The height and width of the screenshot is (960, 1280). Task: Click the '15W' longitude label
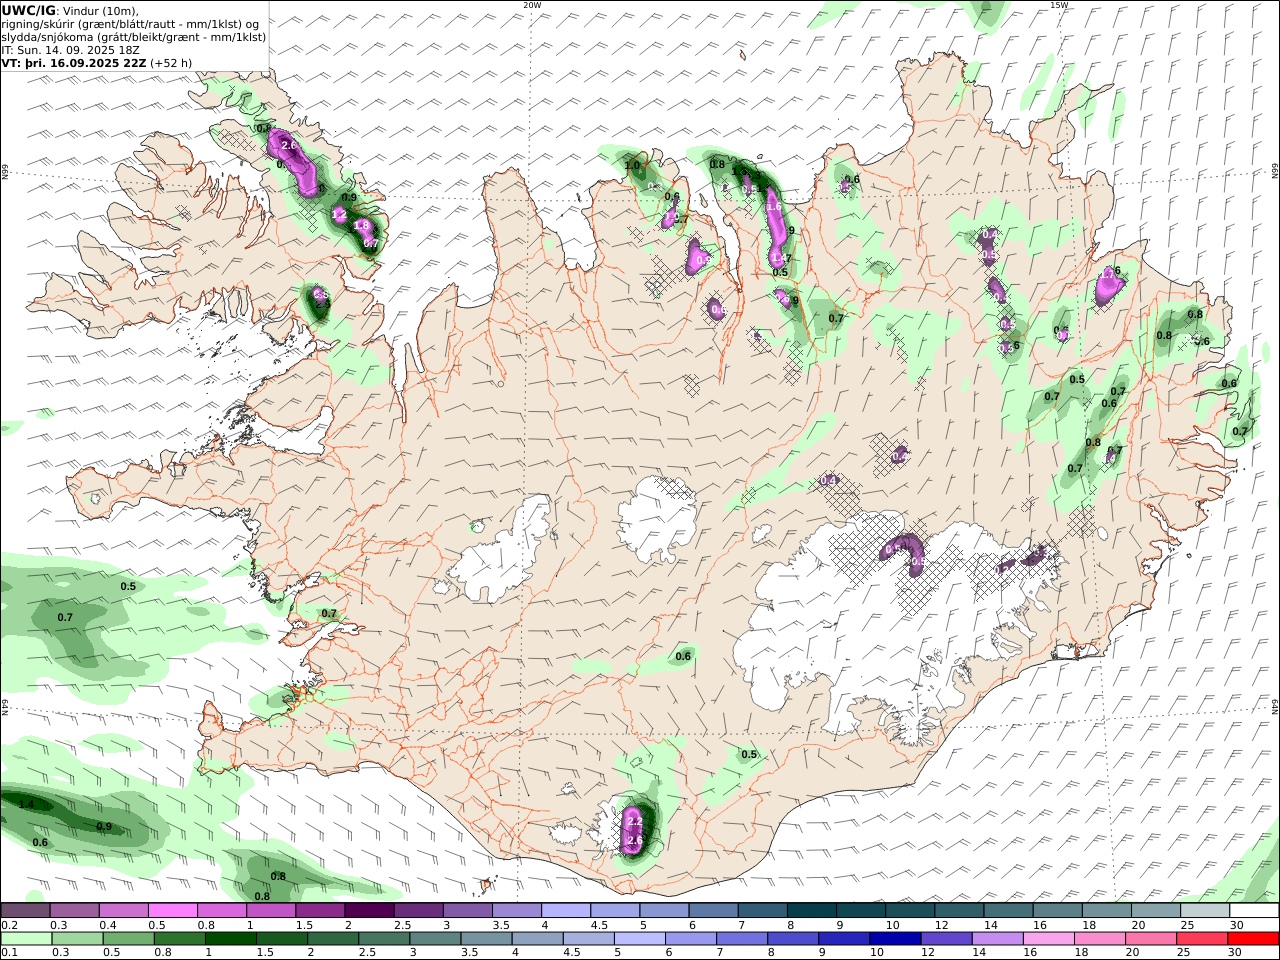1059,5
